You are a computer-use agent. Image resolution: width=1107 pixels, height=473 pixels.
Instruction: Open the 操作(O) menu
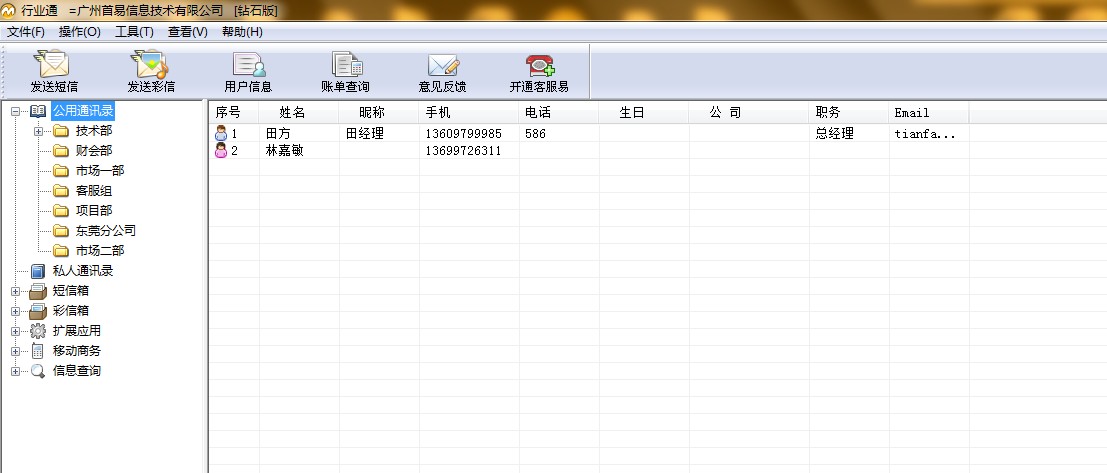80,32
